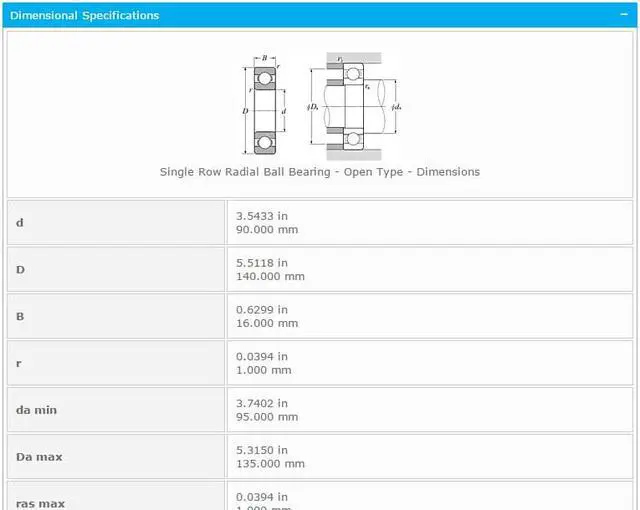Select the 5.3150 in Da max value

click(x=262, y=450)
